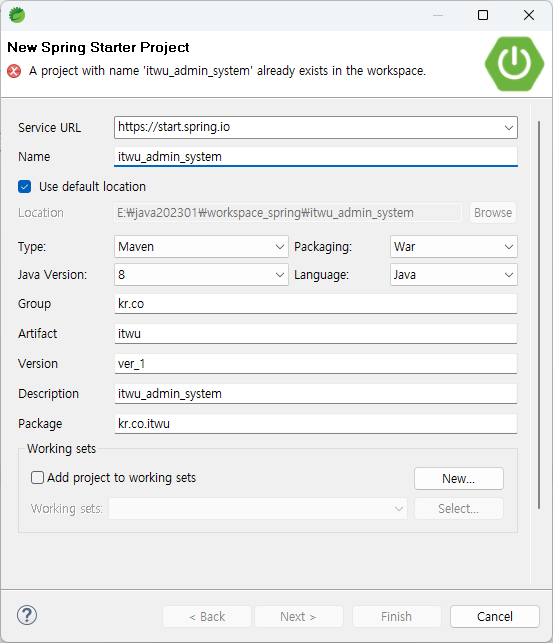Click the Package field kr.co.itwu
The width and height of the screenshot is (553, 643).
point(316,424)
